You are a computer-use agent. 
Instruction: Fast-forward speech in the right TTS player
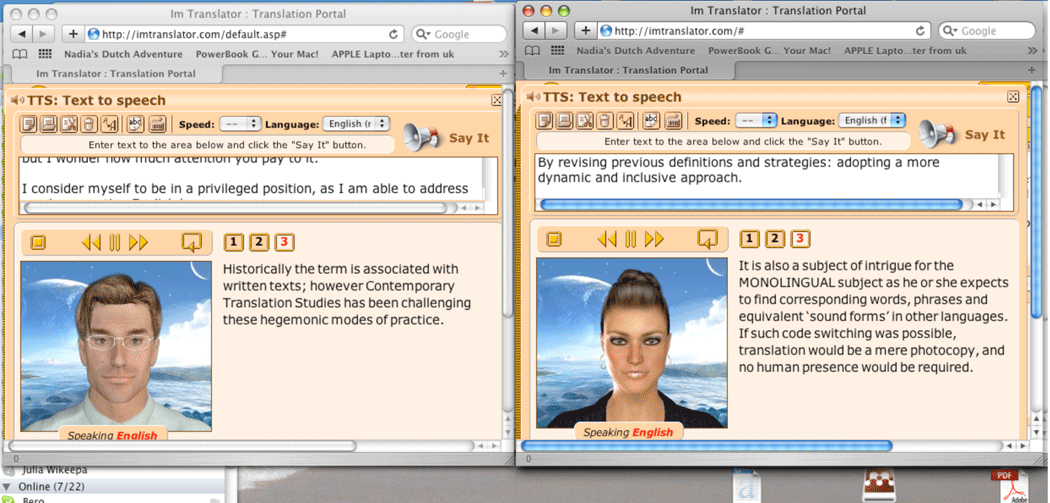pos(654,238)
